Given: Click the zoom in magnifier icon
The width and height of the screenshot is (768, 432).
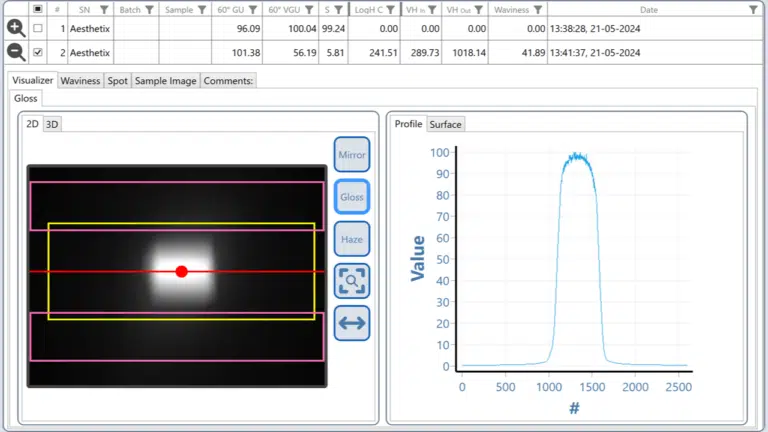Looking at the screenshot, I should pyautogui.click(x=16, y=29).
